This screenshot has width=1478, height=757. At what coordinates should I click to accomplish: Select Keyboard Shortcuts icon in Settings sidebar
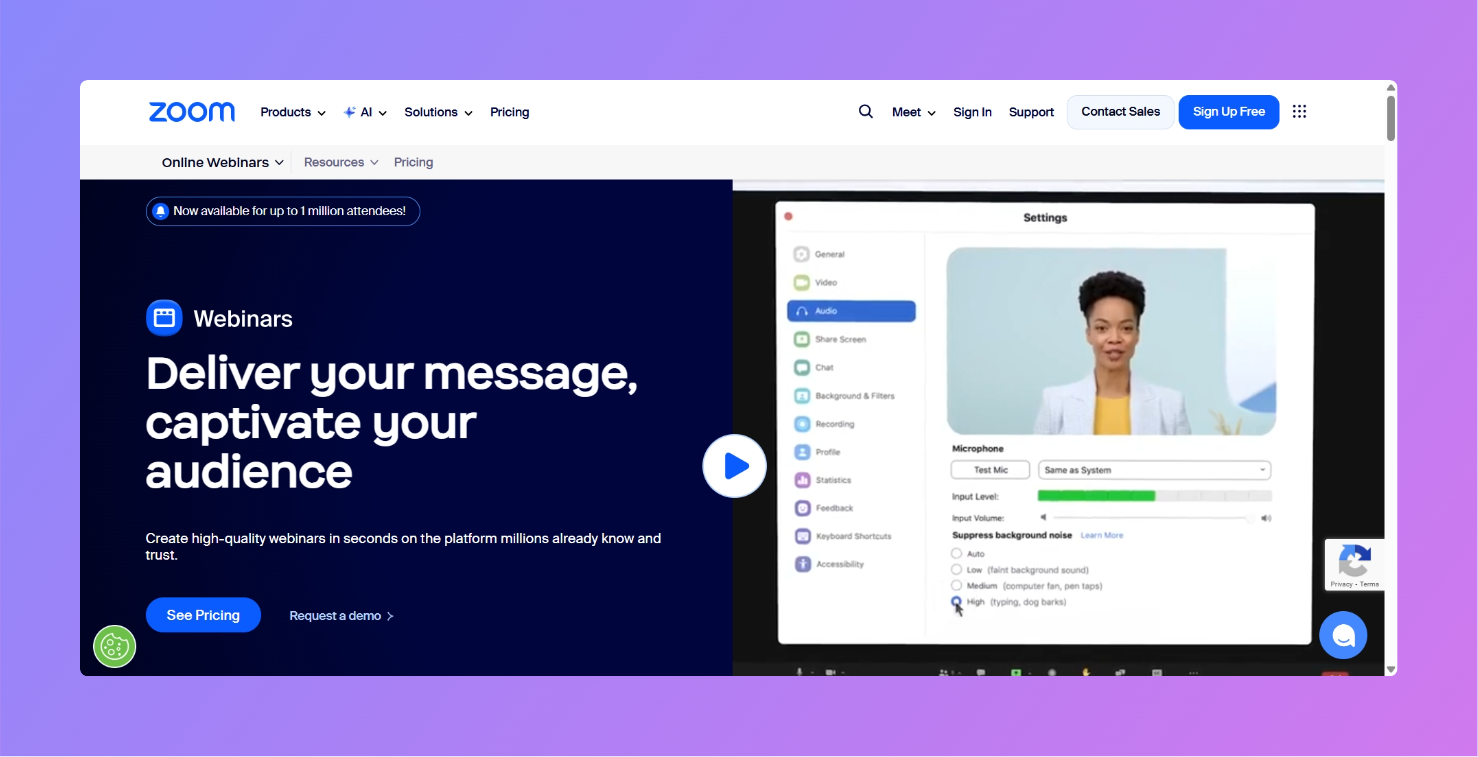pos(801,536)
